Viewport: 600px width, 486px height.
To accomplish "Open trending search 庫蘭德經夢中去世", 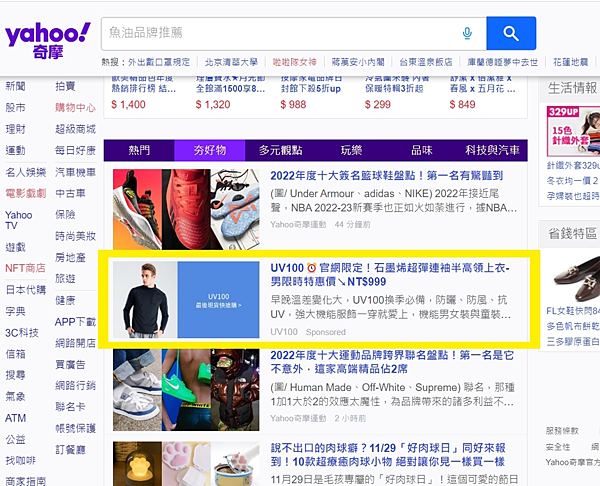I will click(502, 62).
